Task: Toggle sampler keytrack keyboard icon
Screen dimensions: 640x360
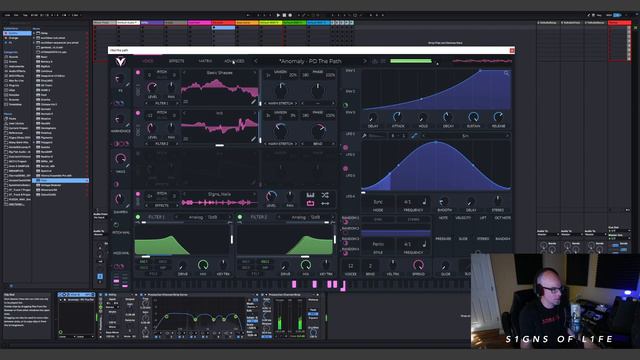Action: [311, 196]
